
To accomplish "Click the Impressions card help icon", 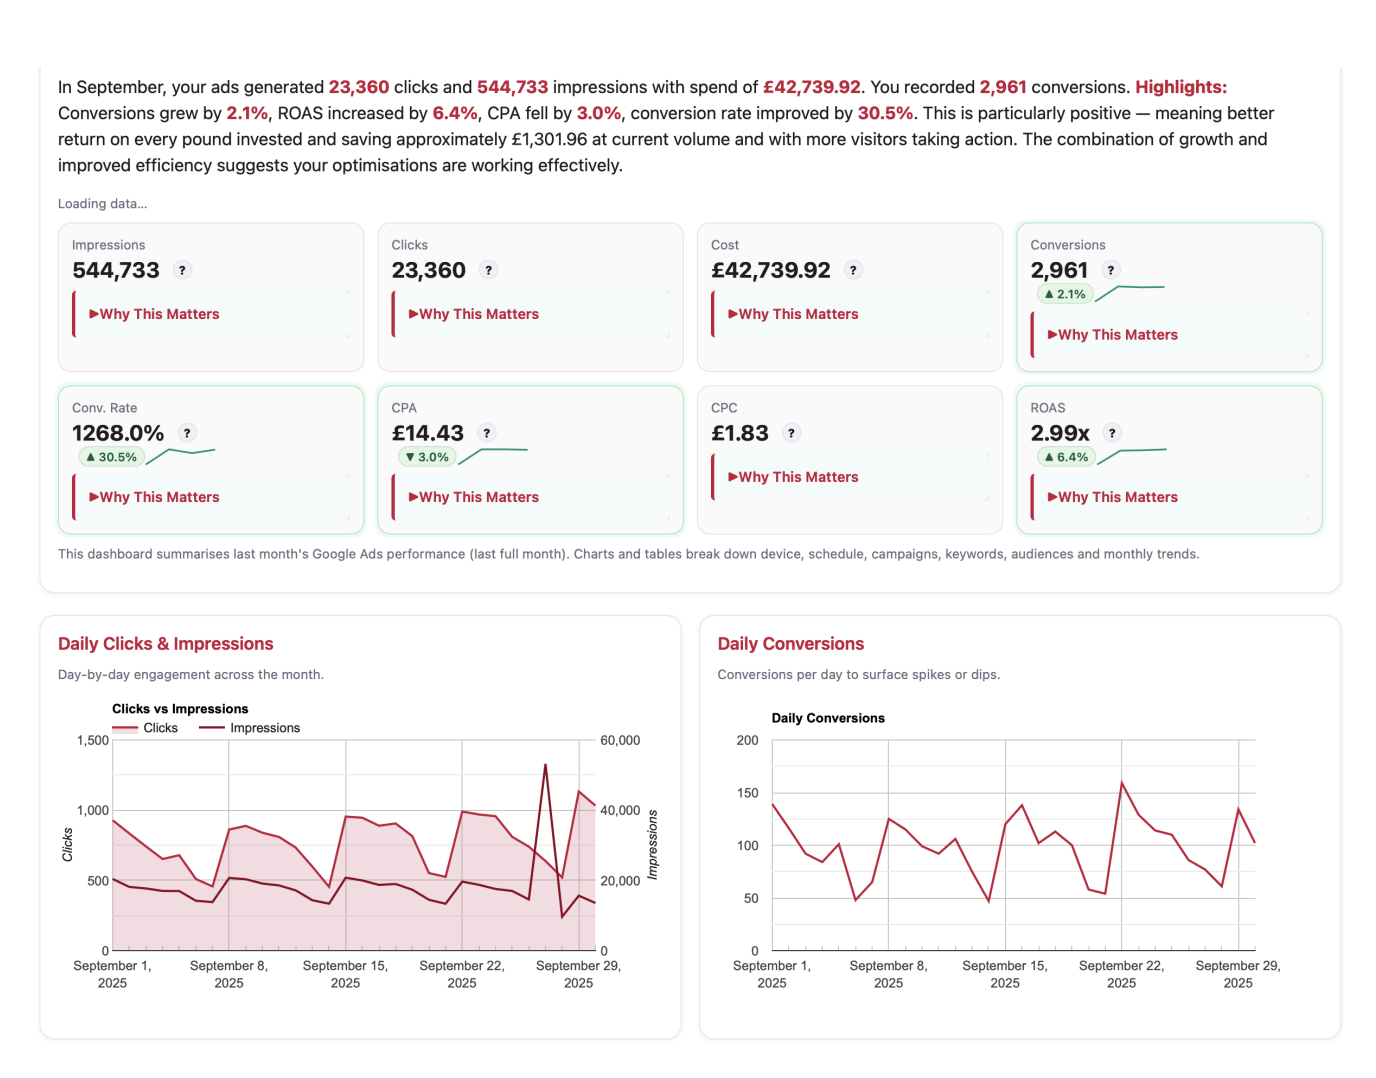I will 182,270.
